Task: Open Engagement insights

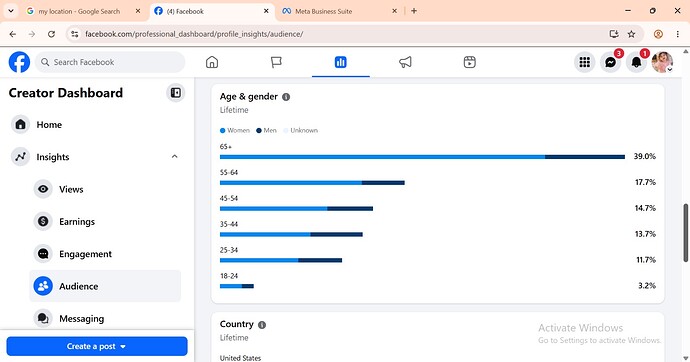Action: (105, 254)
